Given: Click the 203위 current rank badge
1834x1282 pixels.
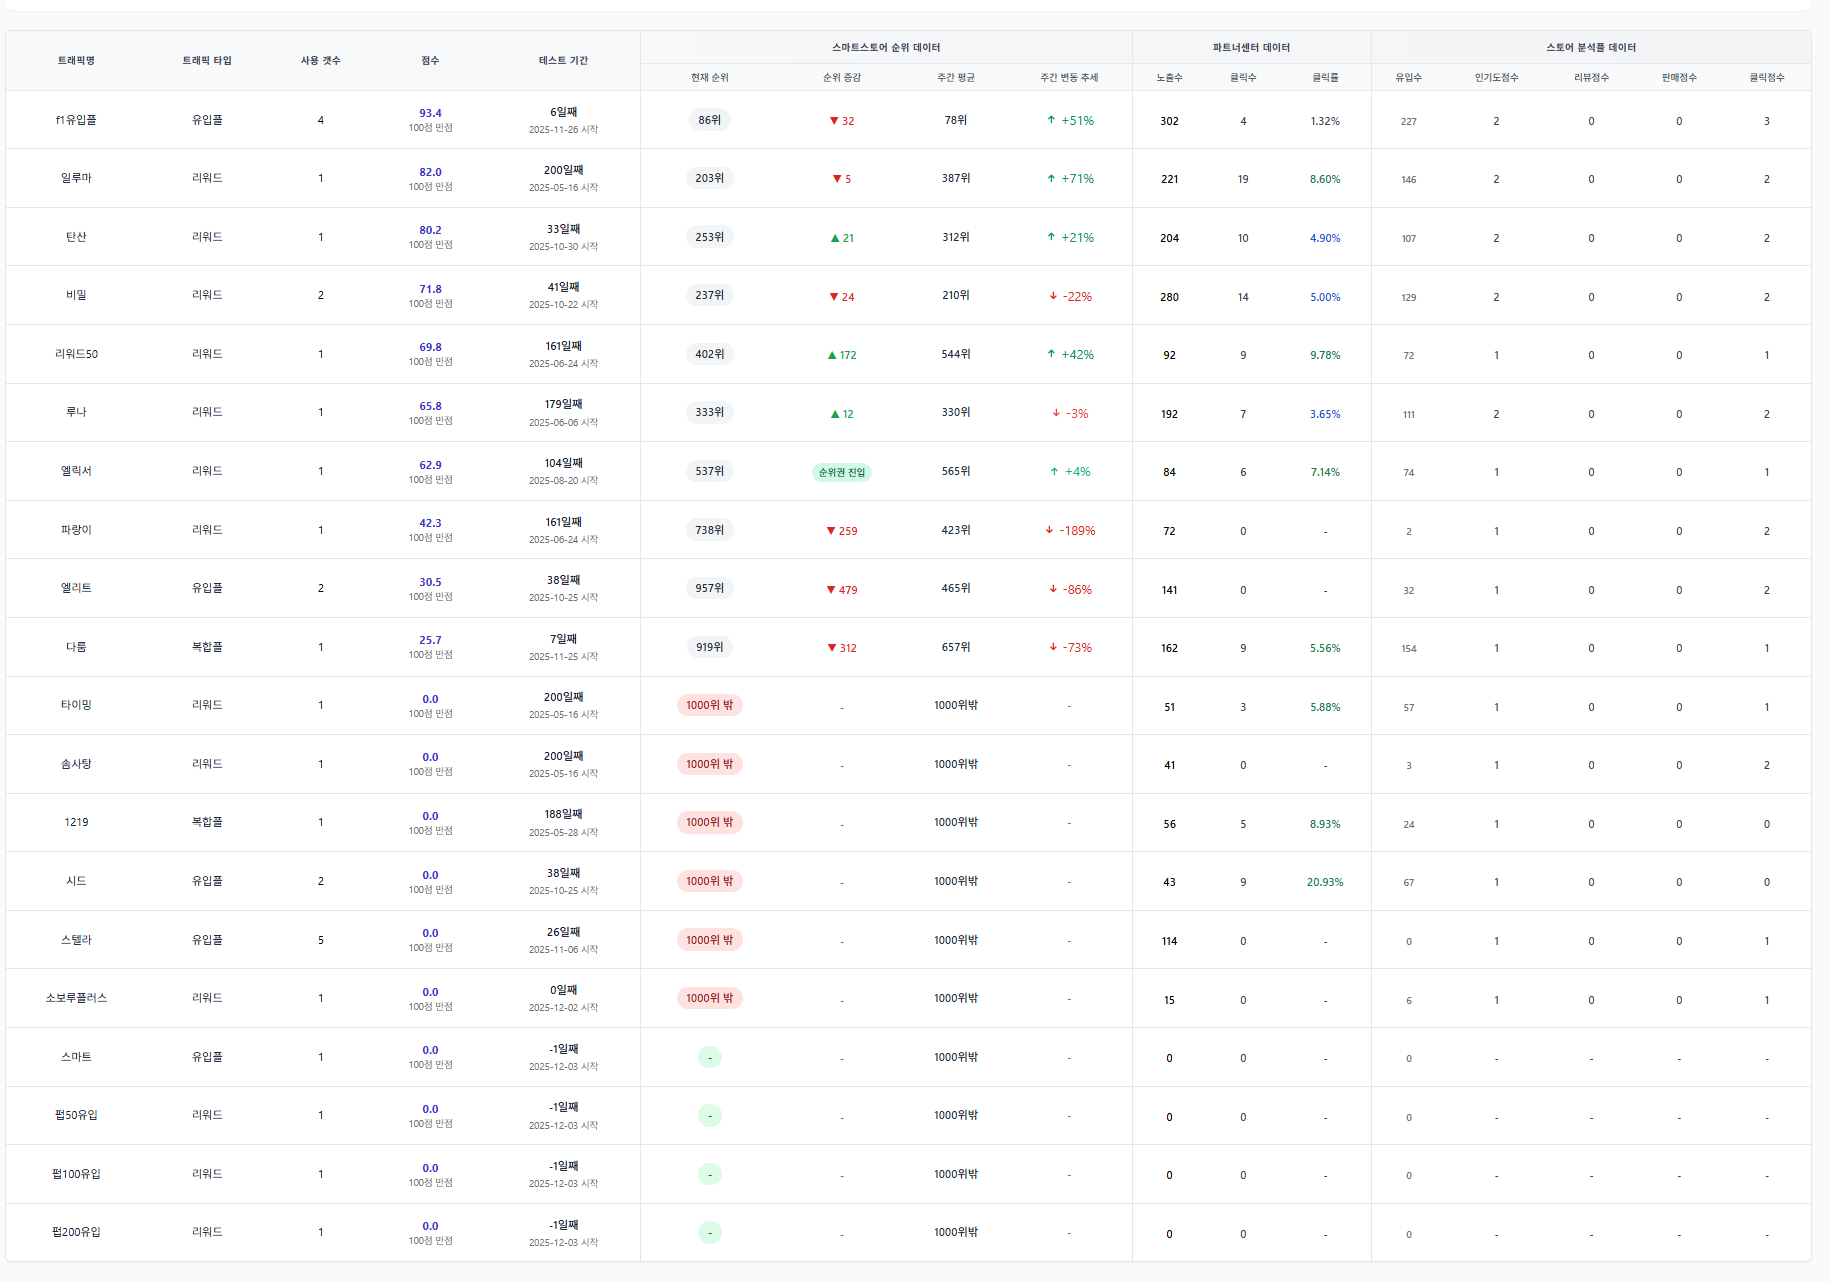Looking at the screenshot, I should tap(710, 178).
